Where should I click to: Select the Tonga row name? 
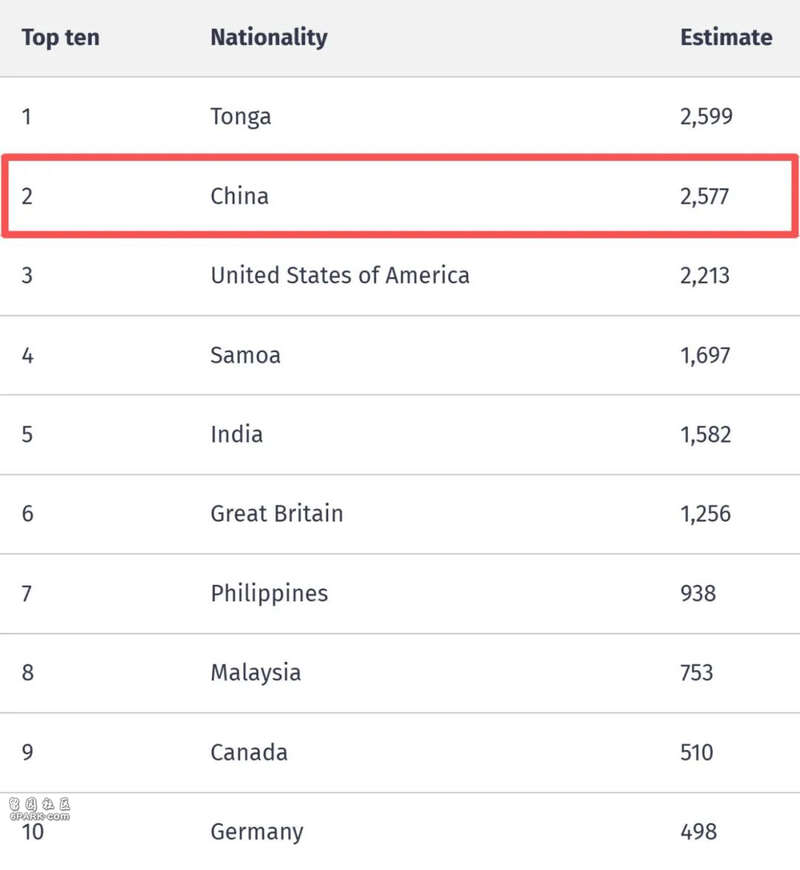[x=241, y=117]
